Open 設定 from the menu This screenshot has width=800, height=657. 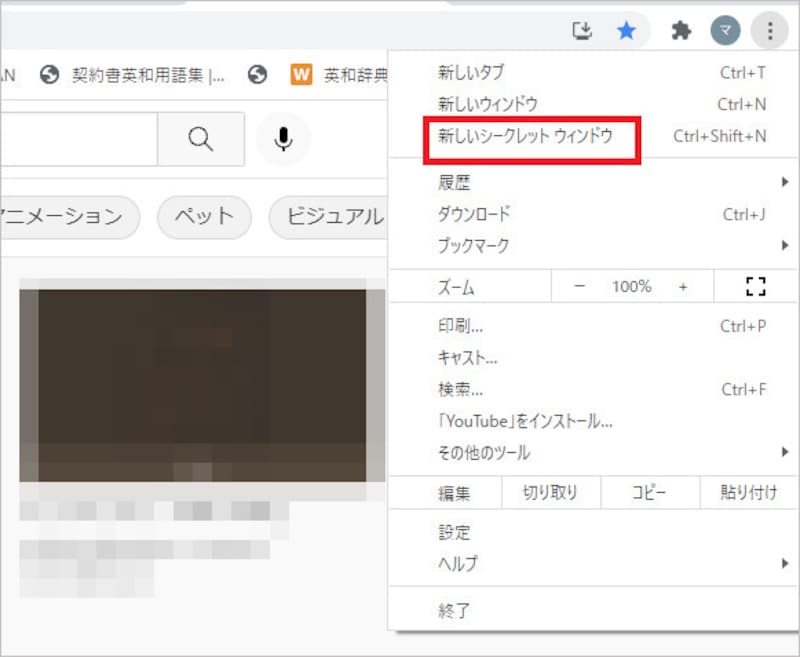tap(455, 532)
